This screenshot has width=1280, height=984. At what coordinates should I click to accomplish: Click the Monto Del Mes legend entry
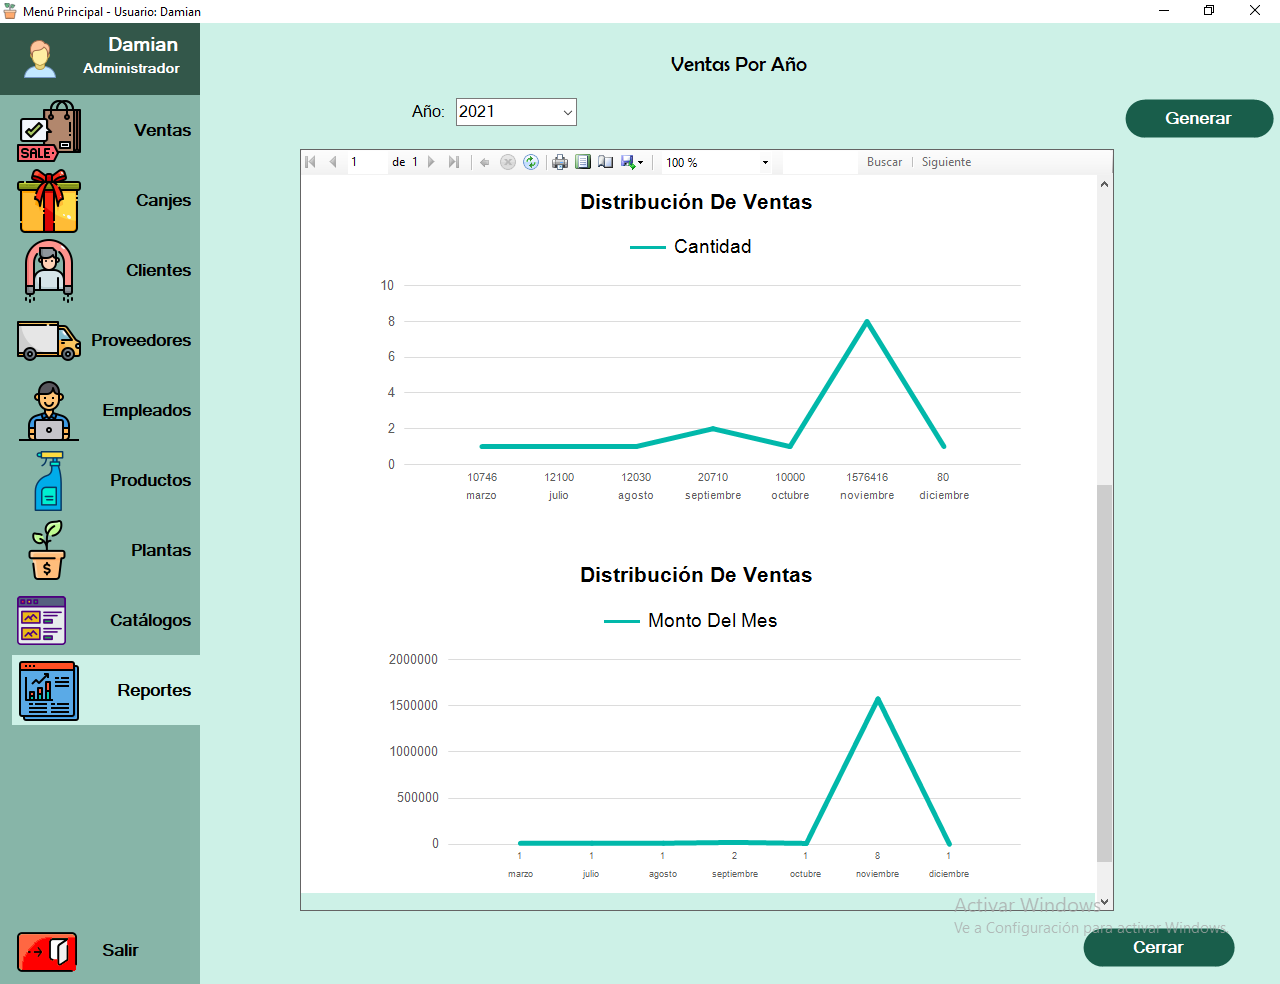tap(690, 621)
